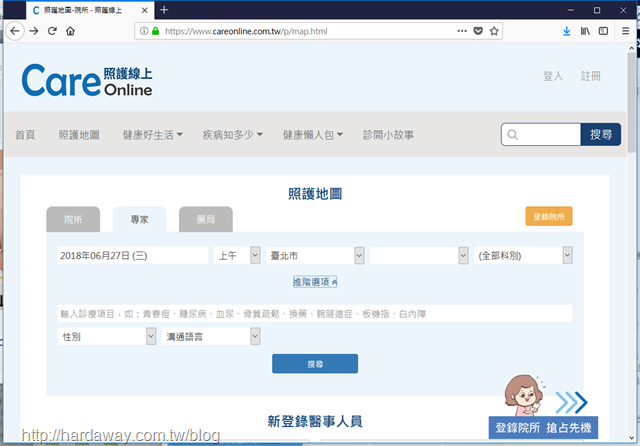Image resolution: width=640 pixels, height=446 pixels.
Task: Click the cartoon girl mascot image
Action: pyautogui.click(x=524, y=395)
